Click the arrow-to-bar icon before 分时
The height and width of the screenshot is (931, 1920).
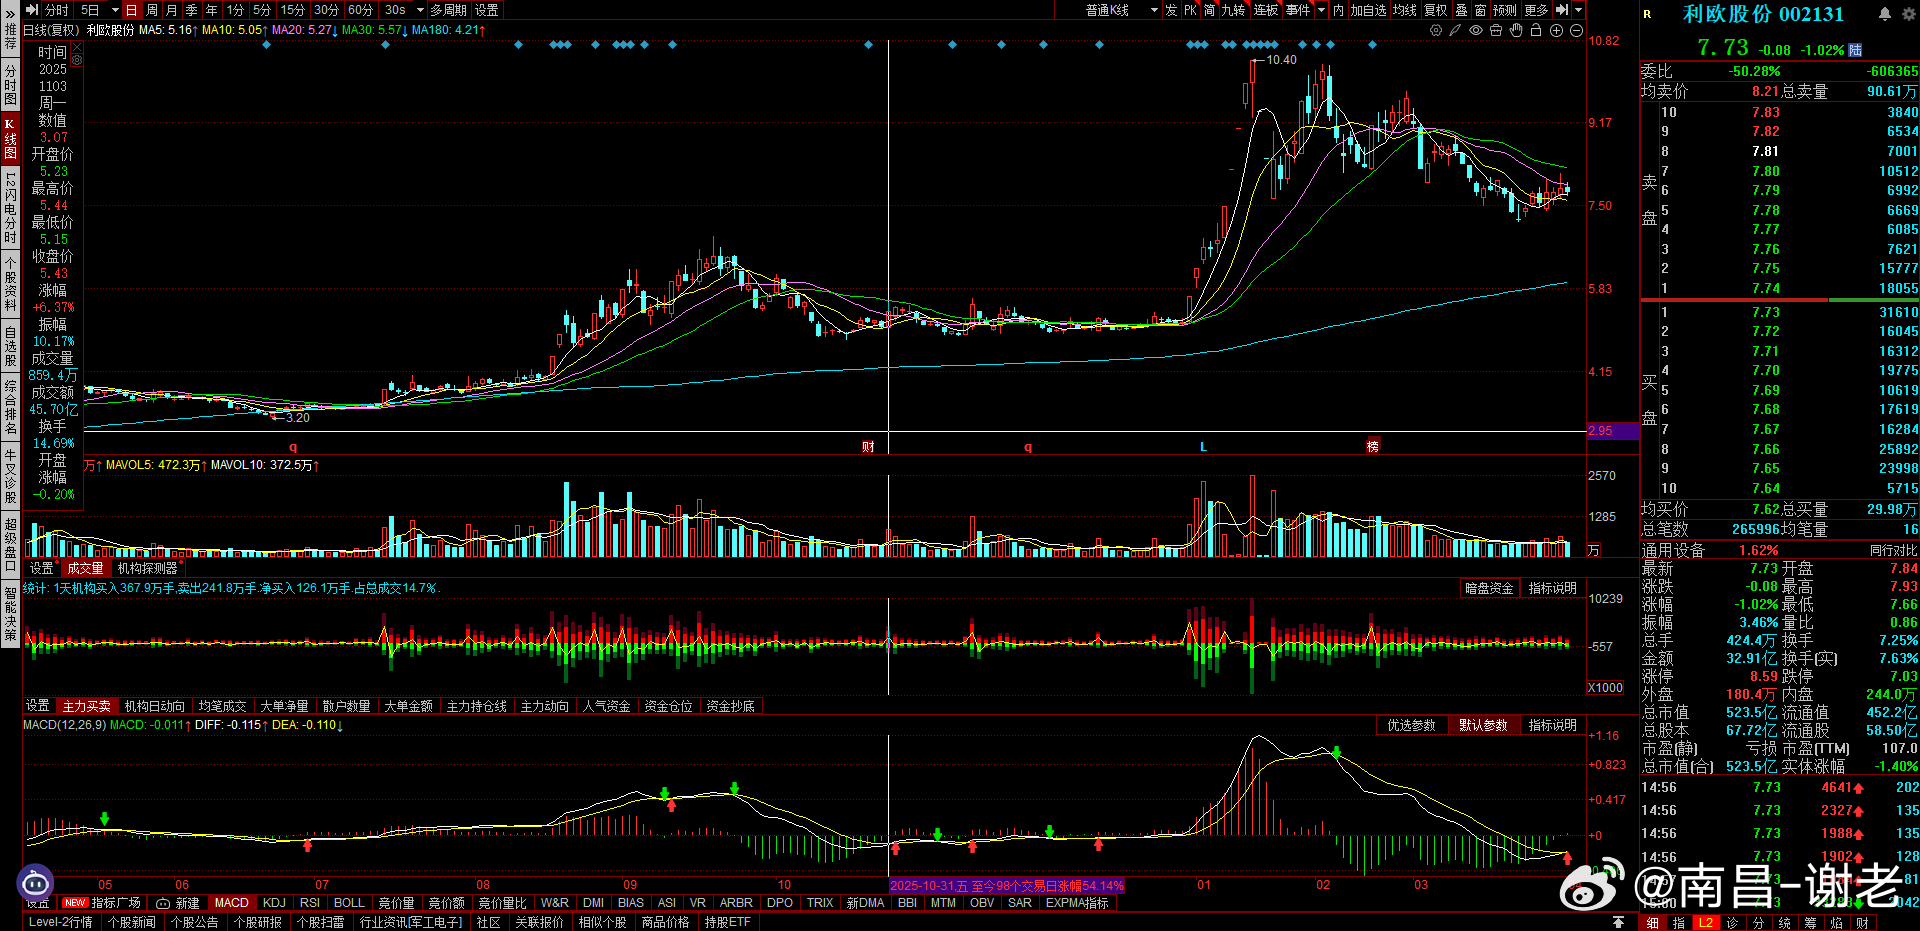32,10
